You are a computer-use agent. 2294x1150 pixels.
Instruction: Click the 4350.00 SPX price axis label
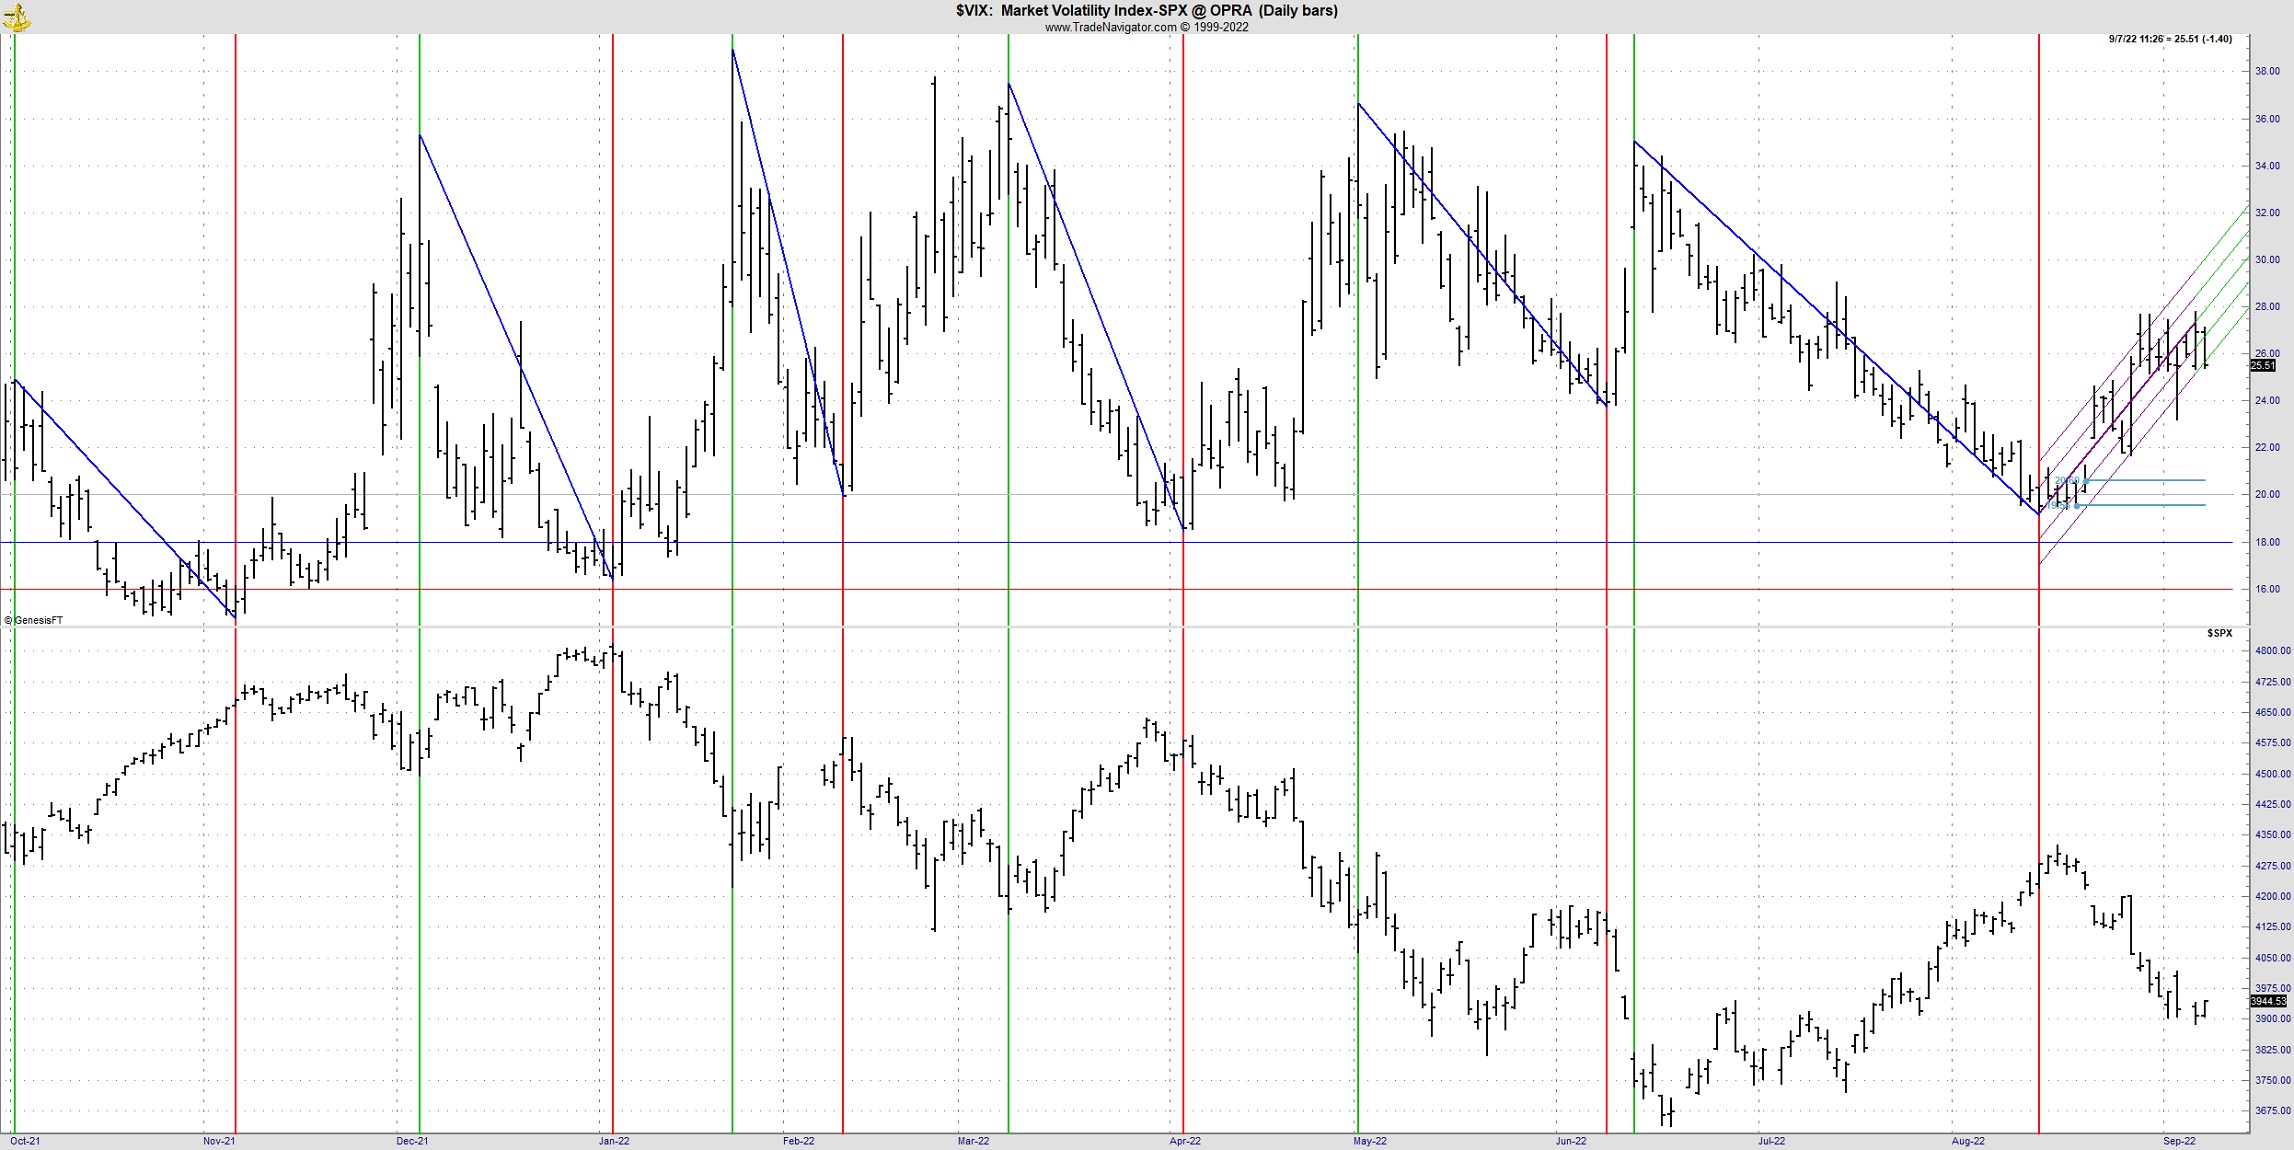click(2272, 835)
